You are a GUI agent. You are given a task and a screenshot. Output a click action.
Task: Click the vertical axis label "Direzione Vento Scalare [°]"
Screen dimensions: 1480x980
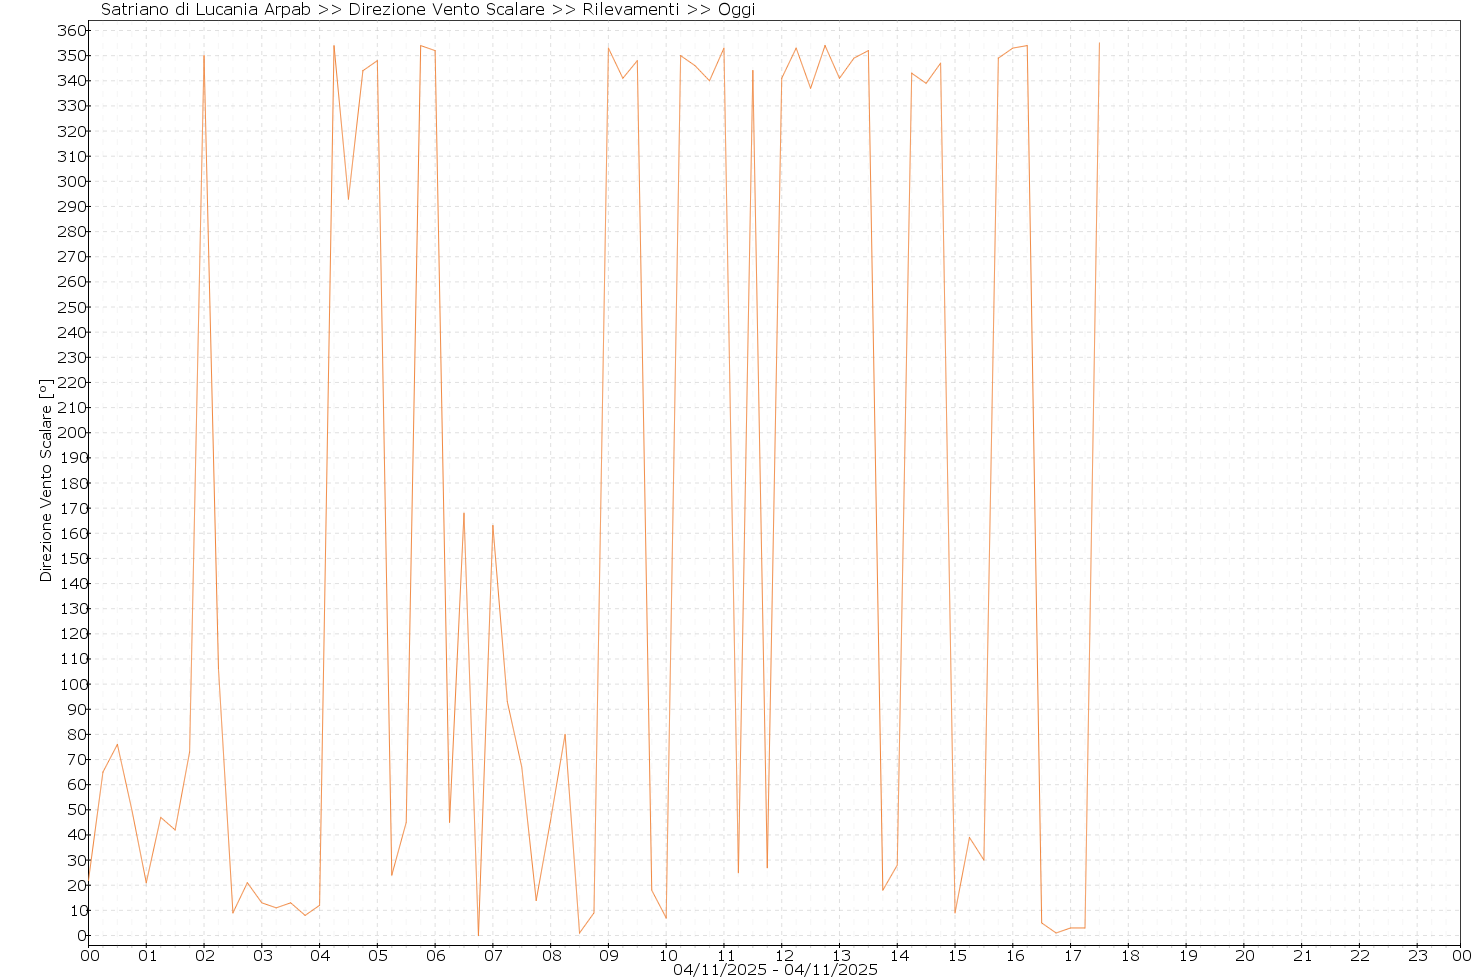click(x=45, y=480)
